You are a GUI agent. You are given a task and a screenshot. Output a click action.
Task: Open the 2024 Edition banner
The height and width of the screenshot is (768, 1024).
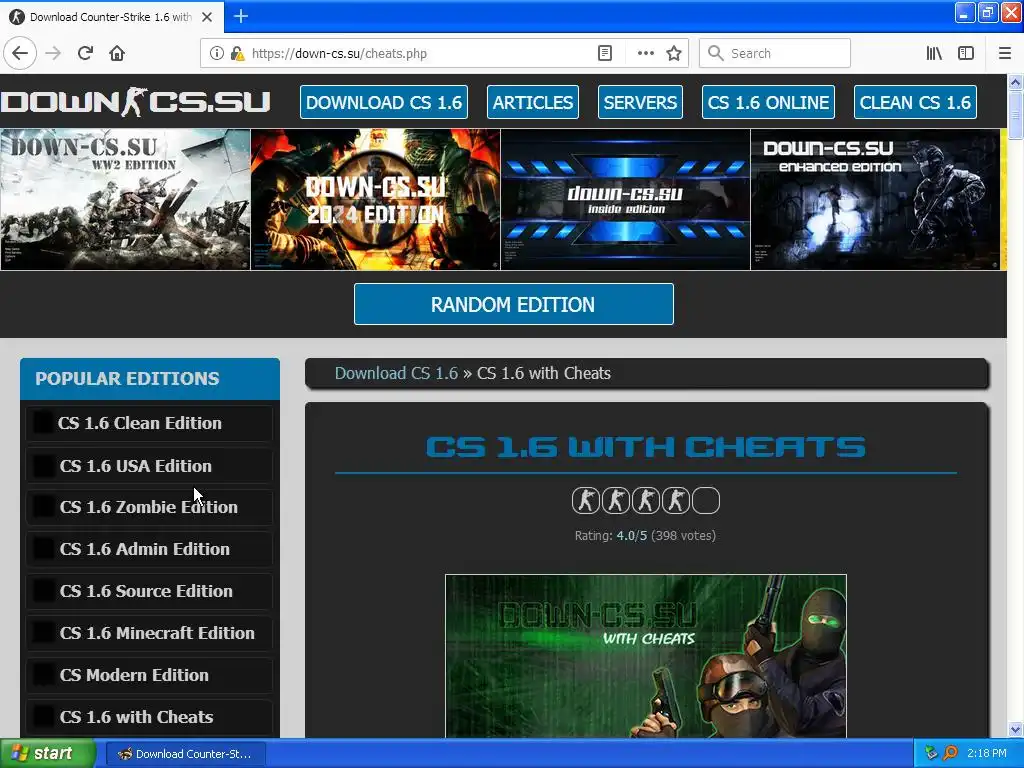376,199
